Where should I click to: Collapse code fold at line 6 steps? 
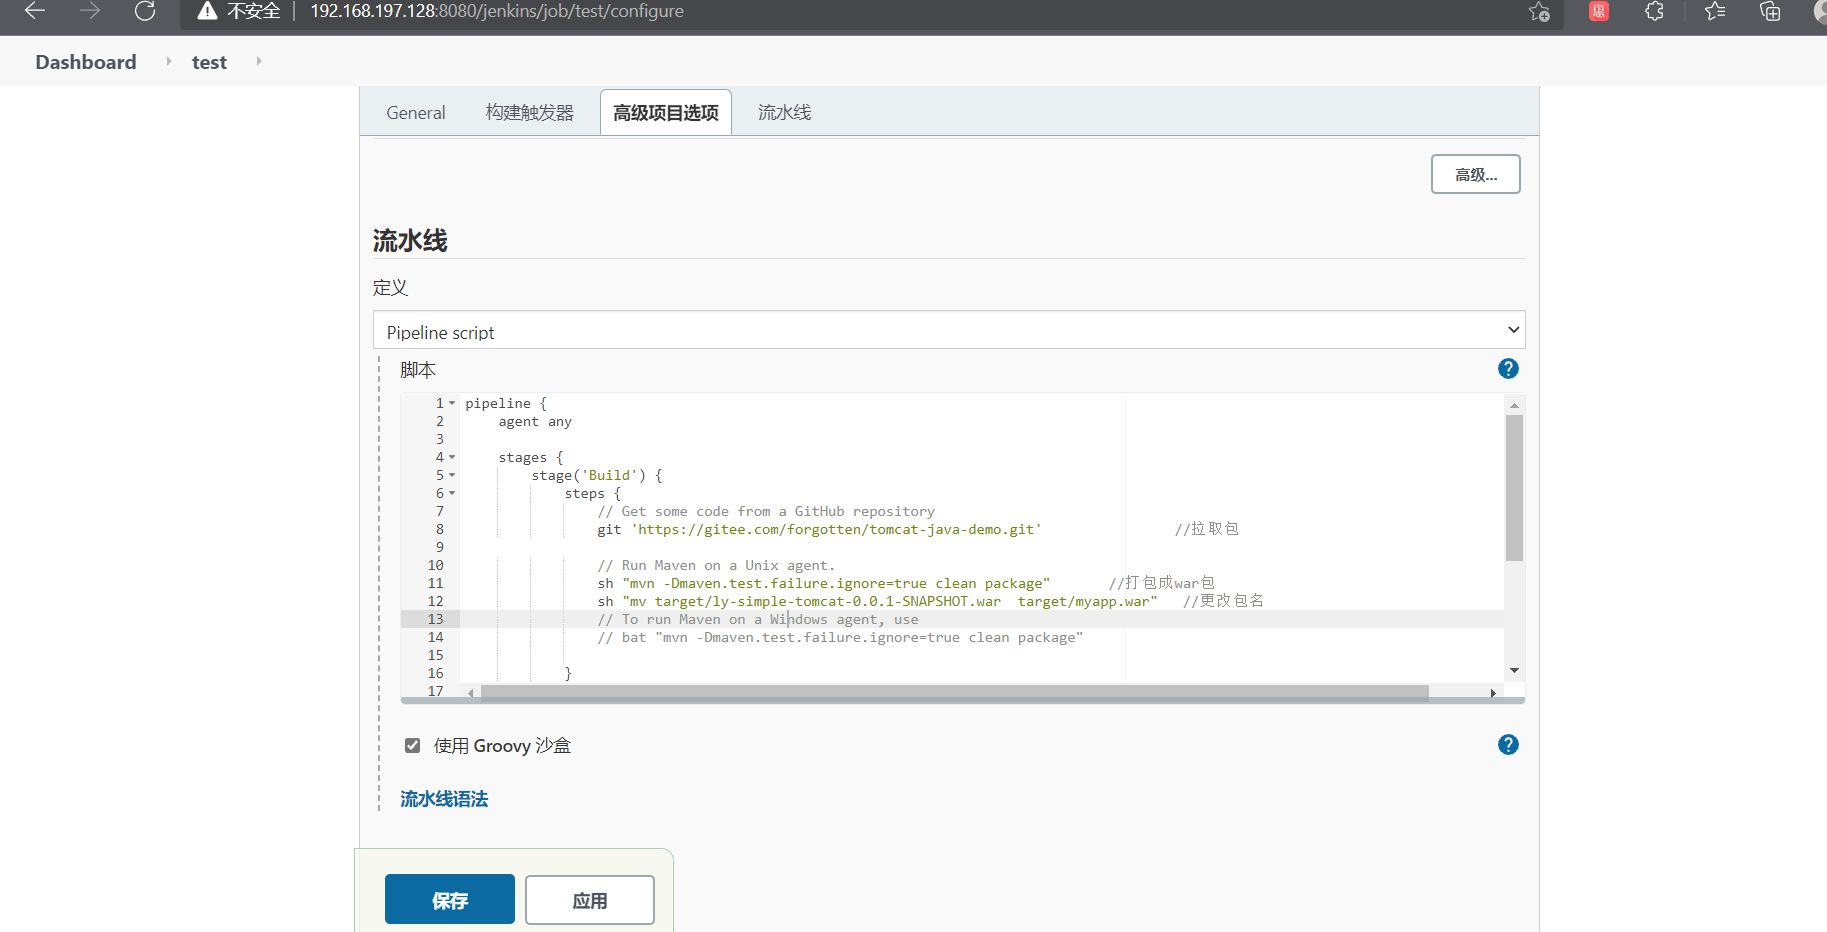(452, 494)
